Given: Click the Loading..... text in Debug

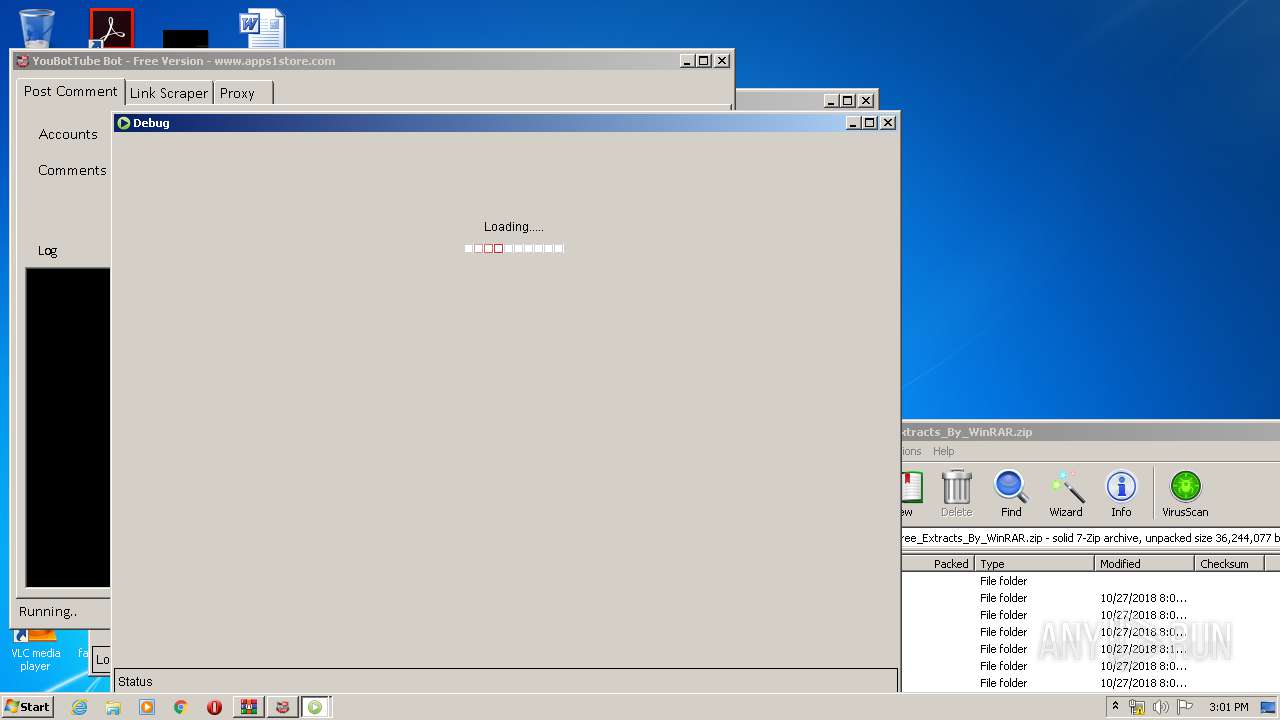Looking at the screenshot, I should pos(514,227).
